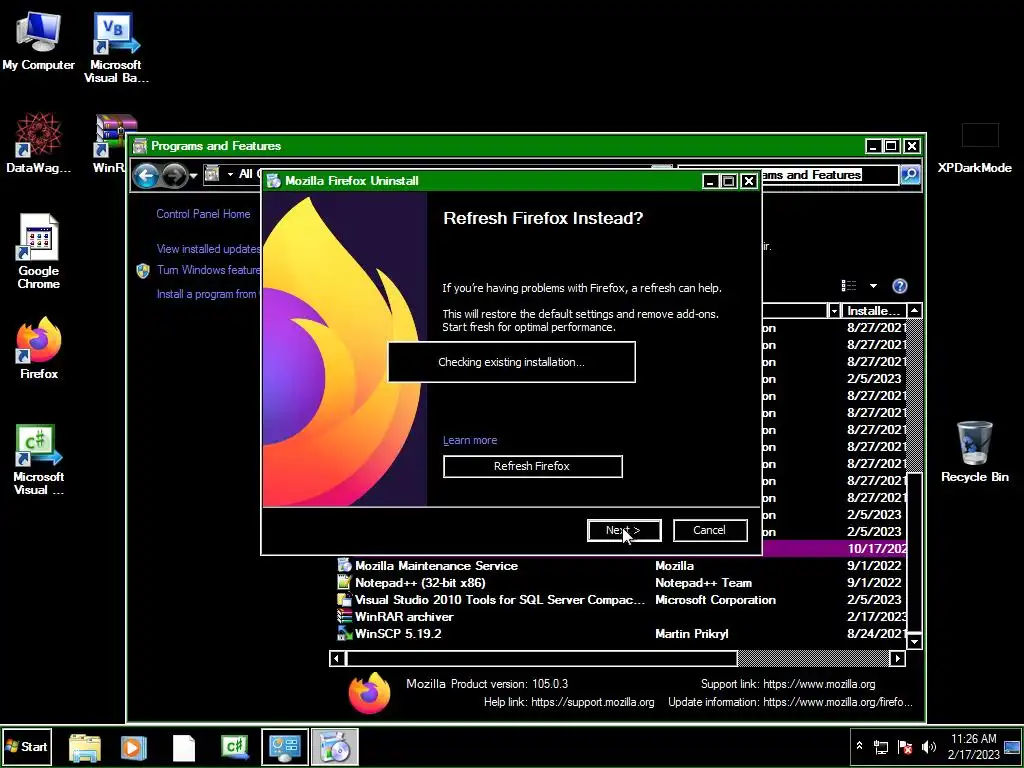Open Turn Windows features link
This screenshot has height=768, width=1024.
coord(208,270)
